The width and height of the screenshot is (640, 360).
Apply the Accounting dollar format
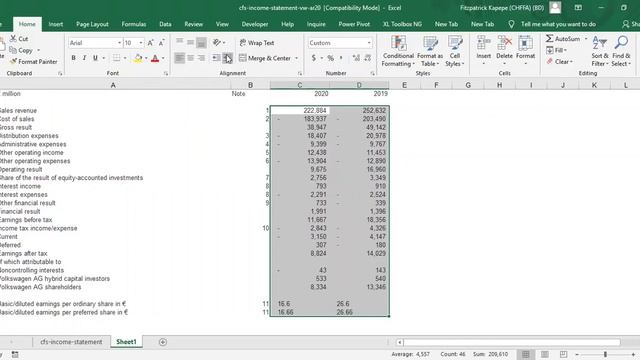point(313,58)
